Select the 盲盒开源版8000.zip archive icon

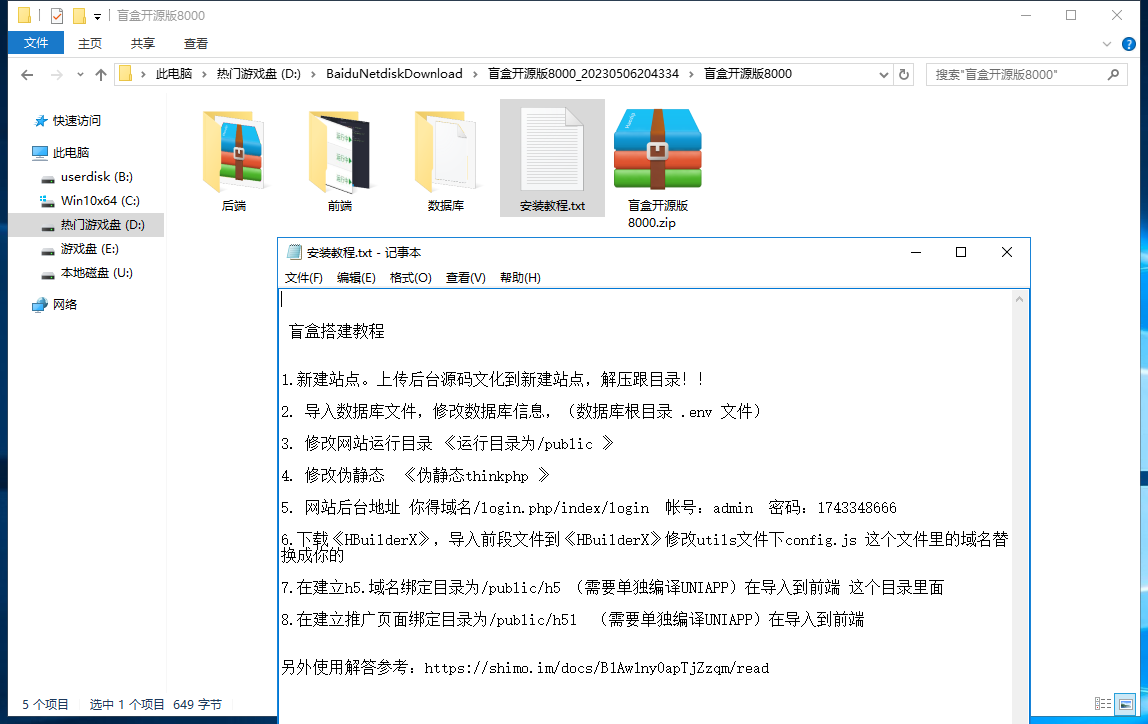tap(657, 149)
